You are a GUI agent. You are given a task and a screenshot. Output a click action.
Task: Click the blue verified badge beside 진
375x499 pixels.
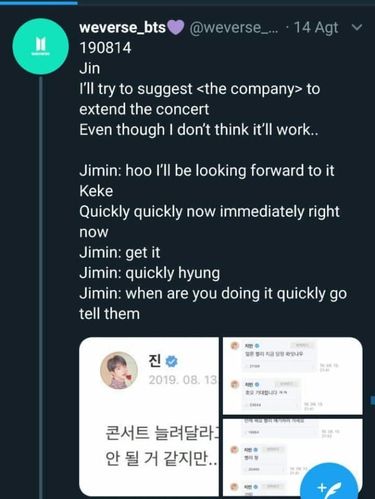pos(172,361)
